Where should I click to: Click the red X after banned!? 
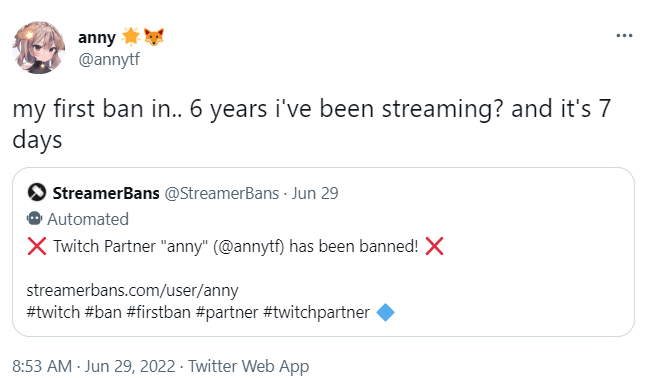435,246
